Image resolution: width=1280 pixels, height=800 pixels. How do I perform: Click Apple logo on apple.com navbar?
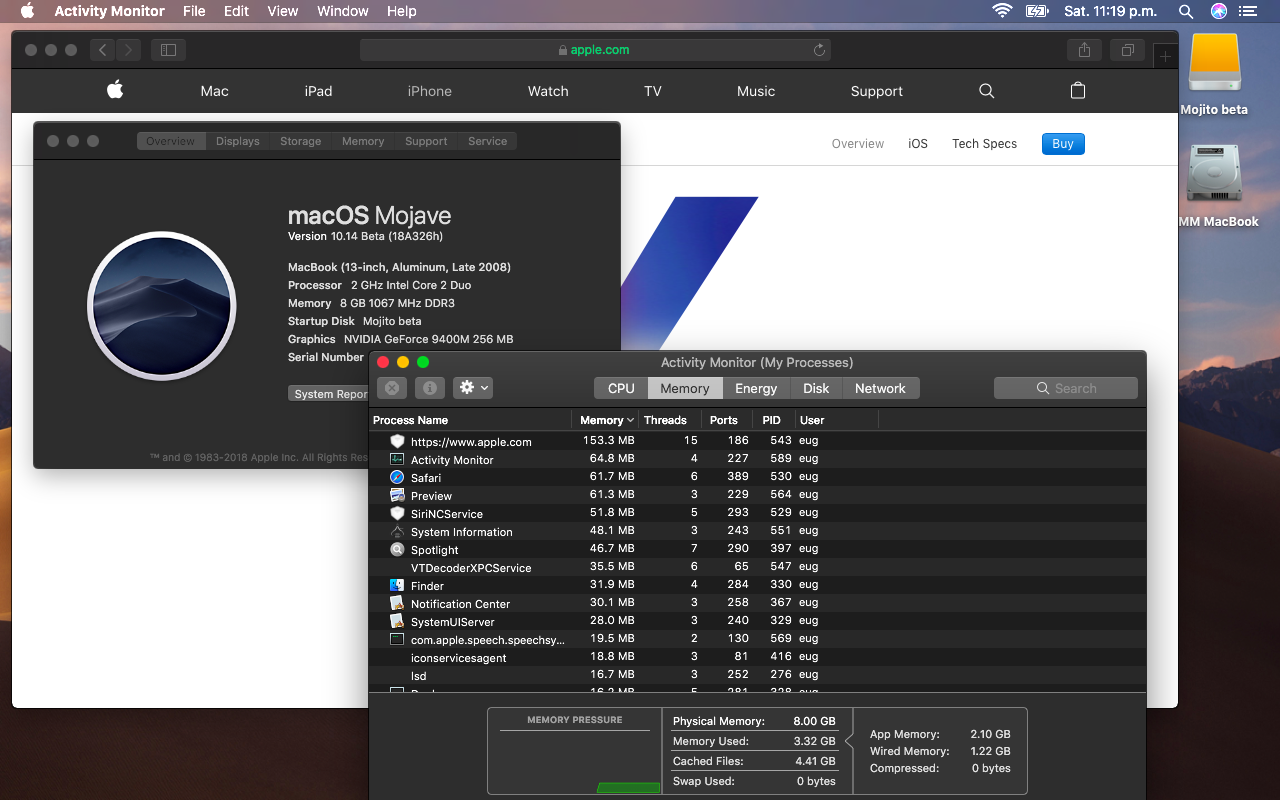pyautogui.click(x=115, y=90)
